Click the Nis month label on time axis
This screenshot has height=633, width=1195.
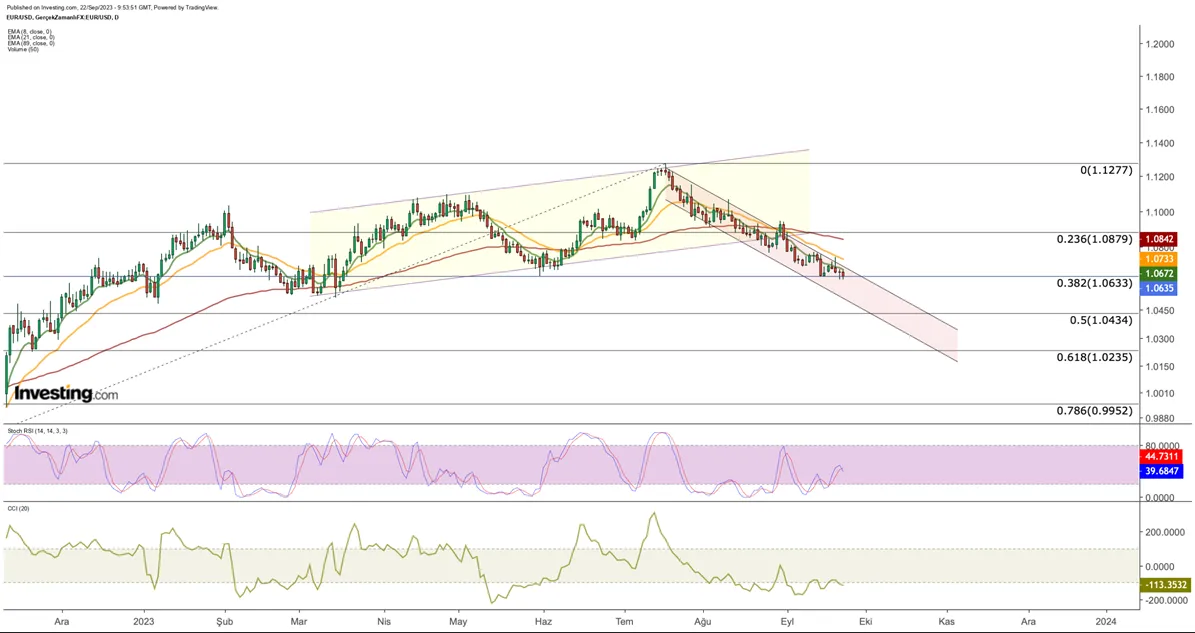[386, 622]
